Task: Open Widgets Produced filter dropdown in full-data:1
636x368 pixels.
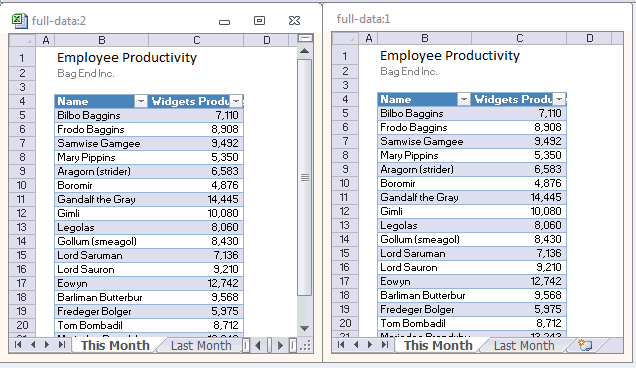Action: click(559, 99)
